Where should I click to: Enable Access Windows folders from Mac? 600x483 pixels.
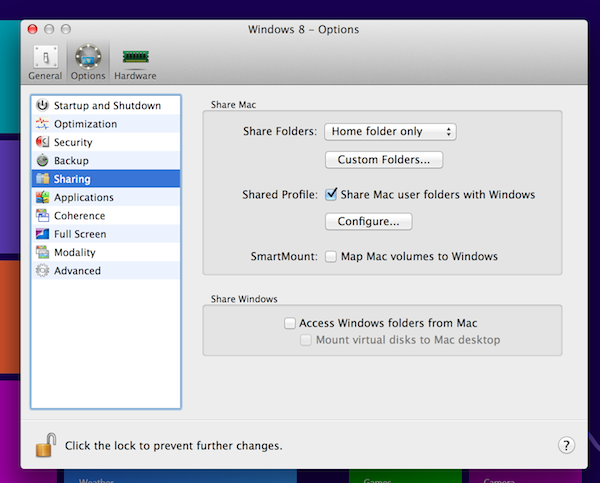tap(290, 323)
